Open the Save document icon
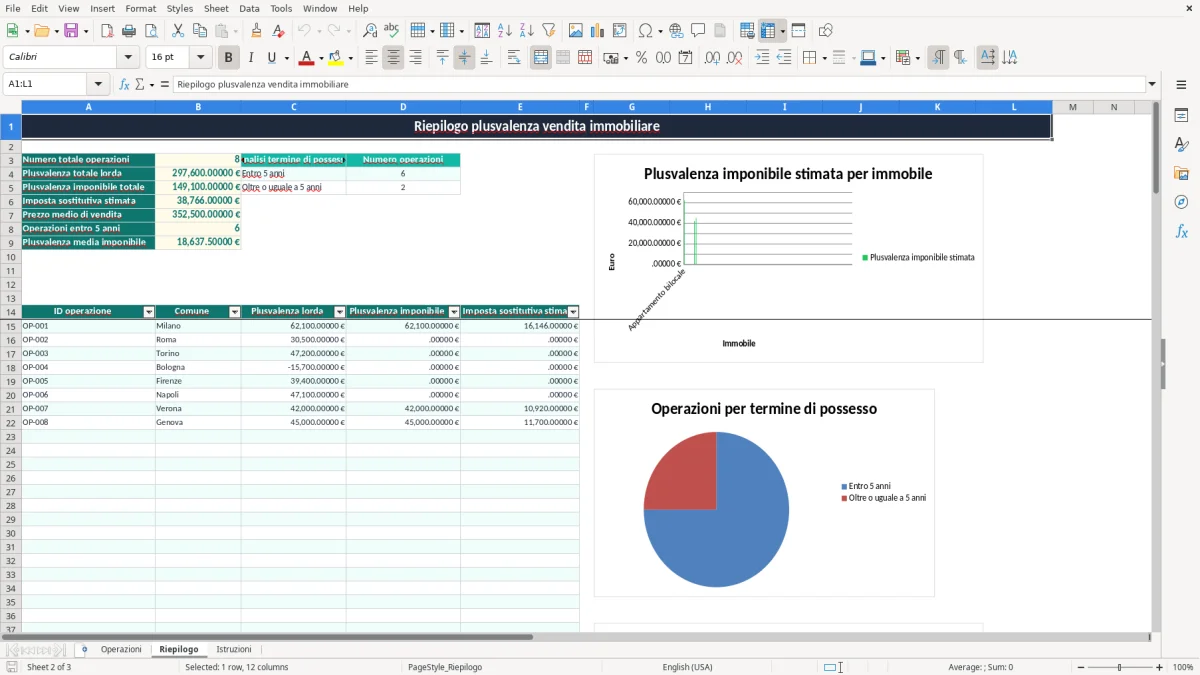The height and width of the screenshot is (675, 1200). [71, 31]
